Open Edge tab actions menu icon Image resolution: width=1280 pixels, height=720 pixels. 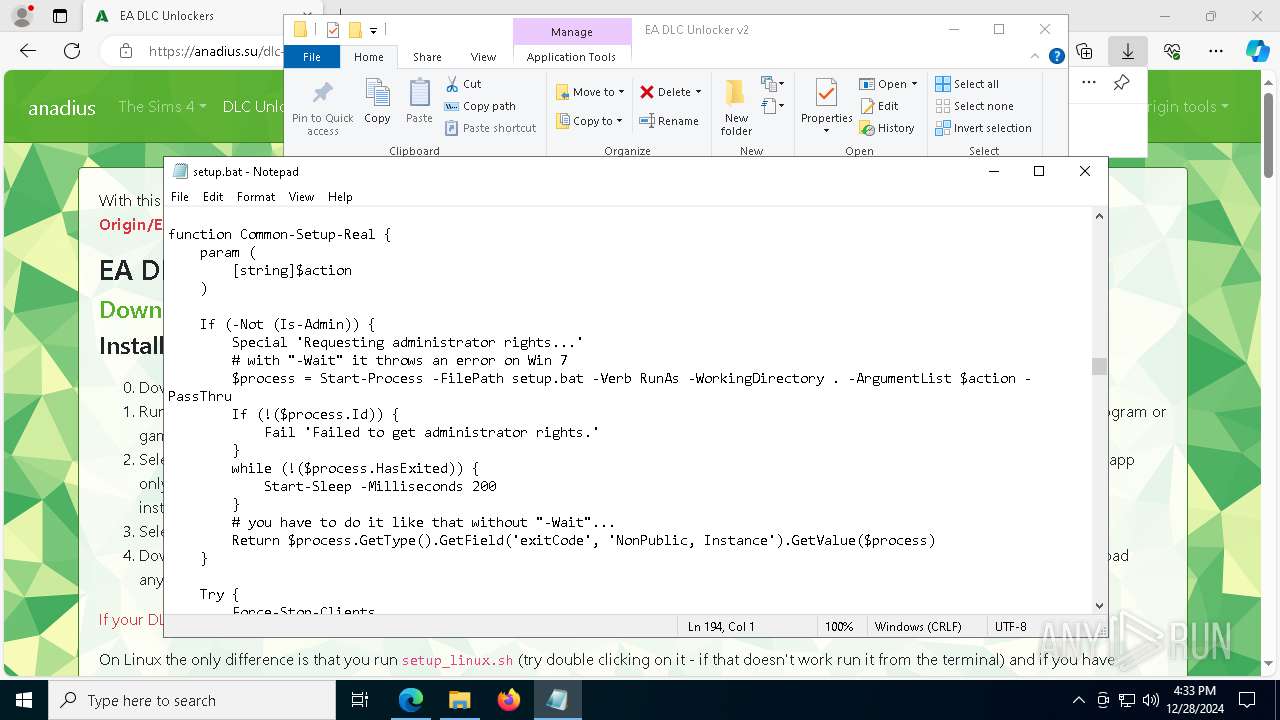tap(60, 16)
